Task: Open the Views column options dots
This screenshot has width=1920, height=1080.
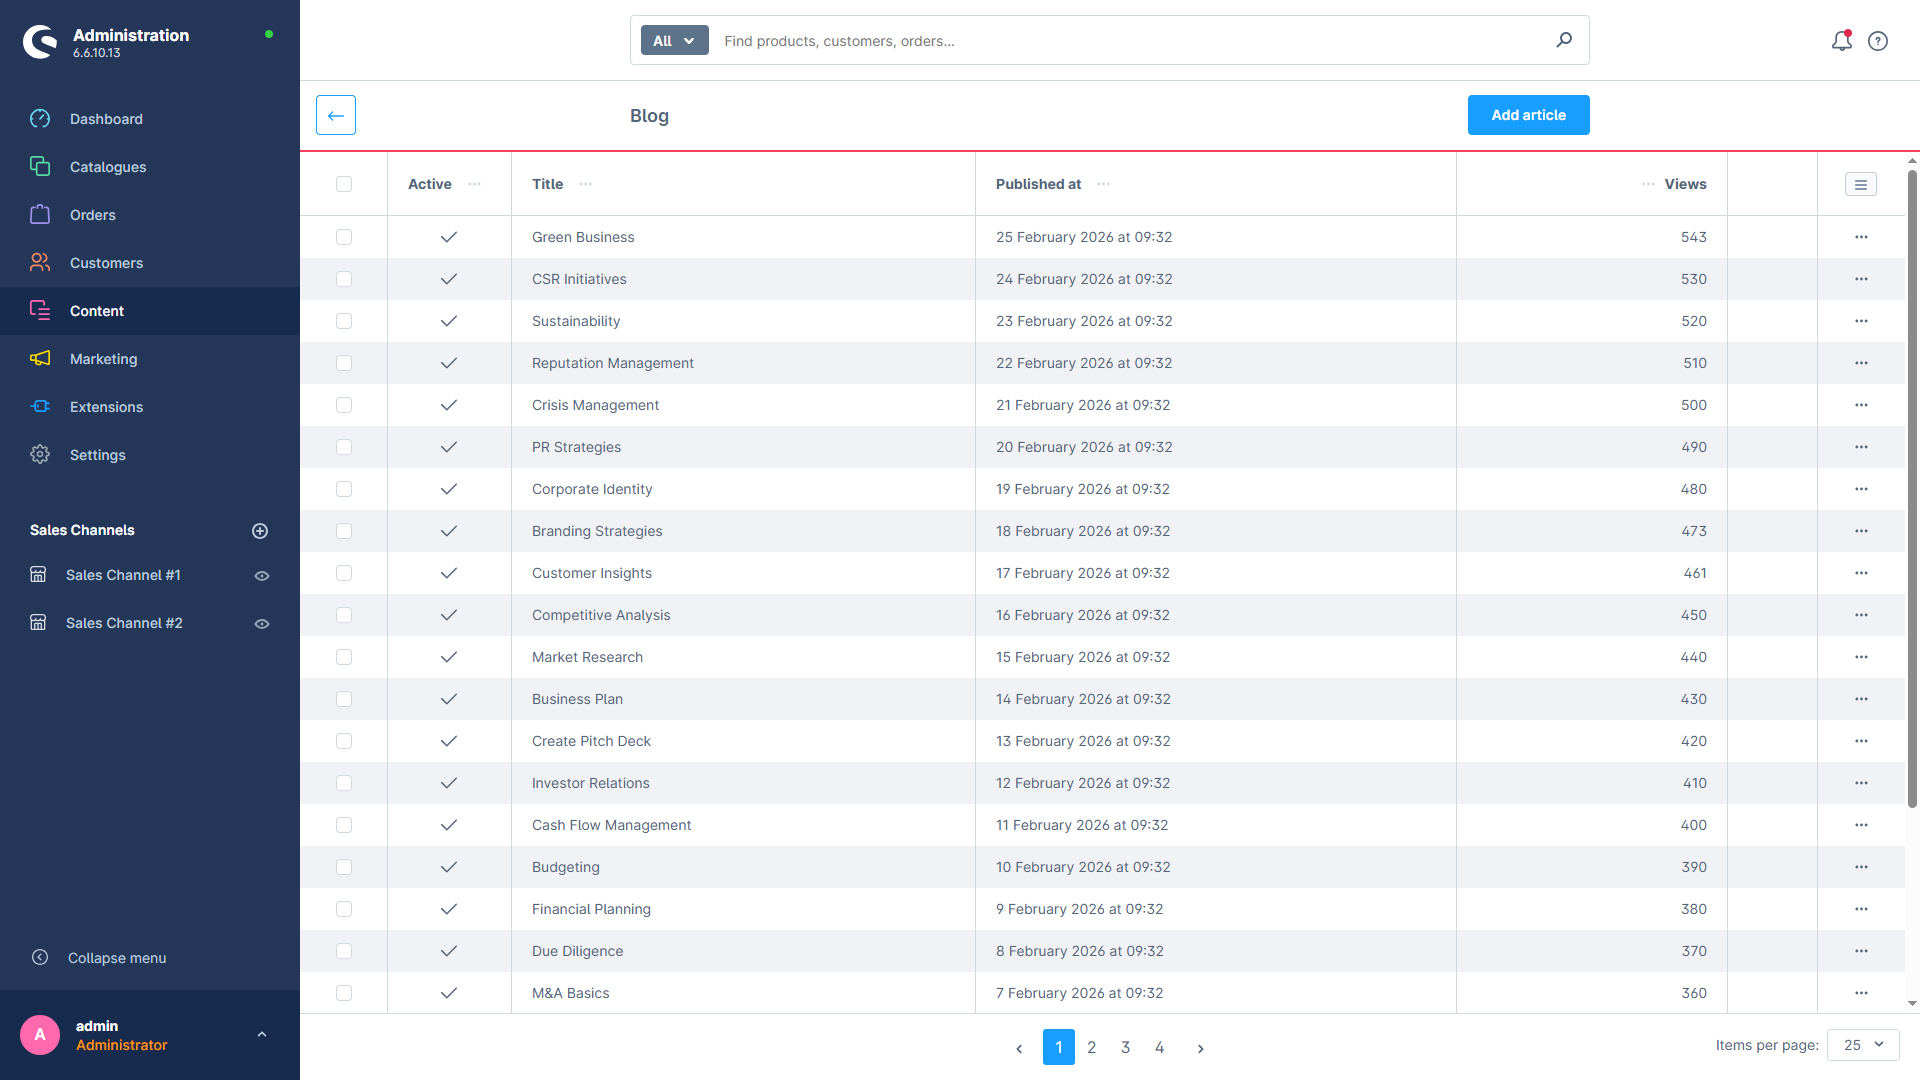Action: (x=1648, y=184)
